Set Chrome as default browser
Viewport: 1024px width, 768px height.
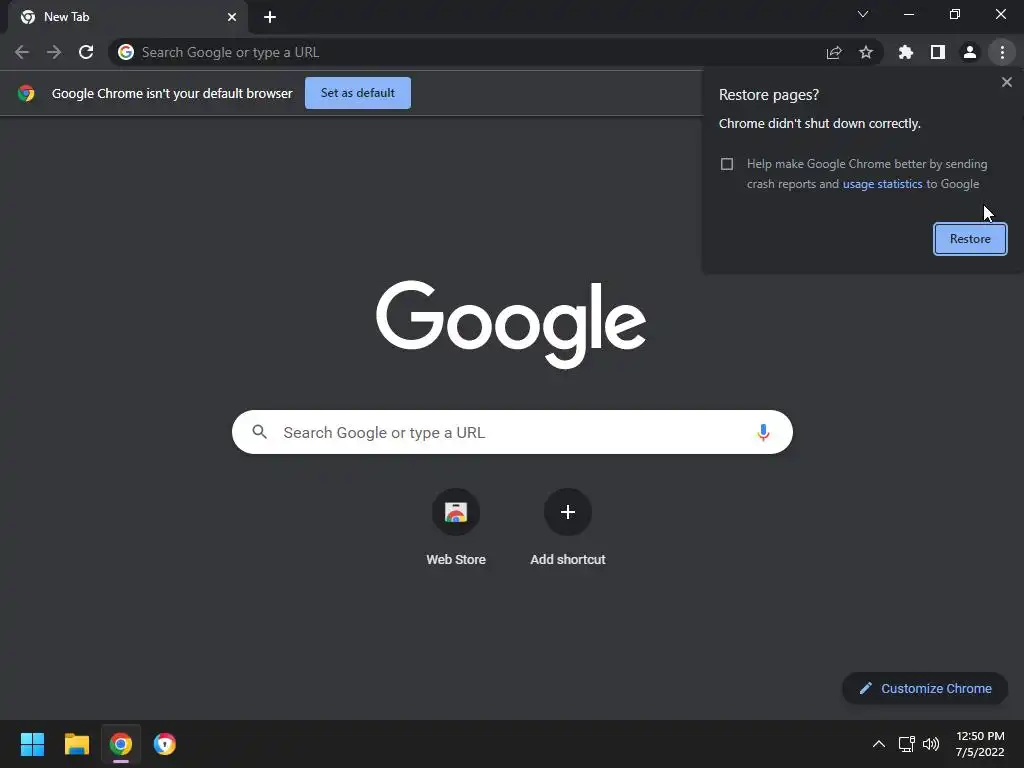pos(358,93)
